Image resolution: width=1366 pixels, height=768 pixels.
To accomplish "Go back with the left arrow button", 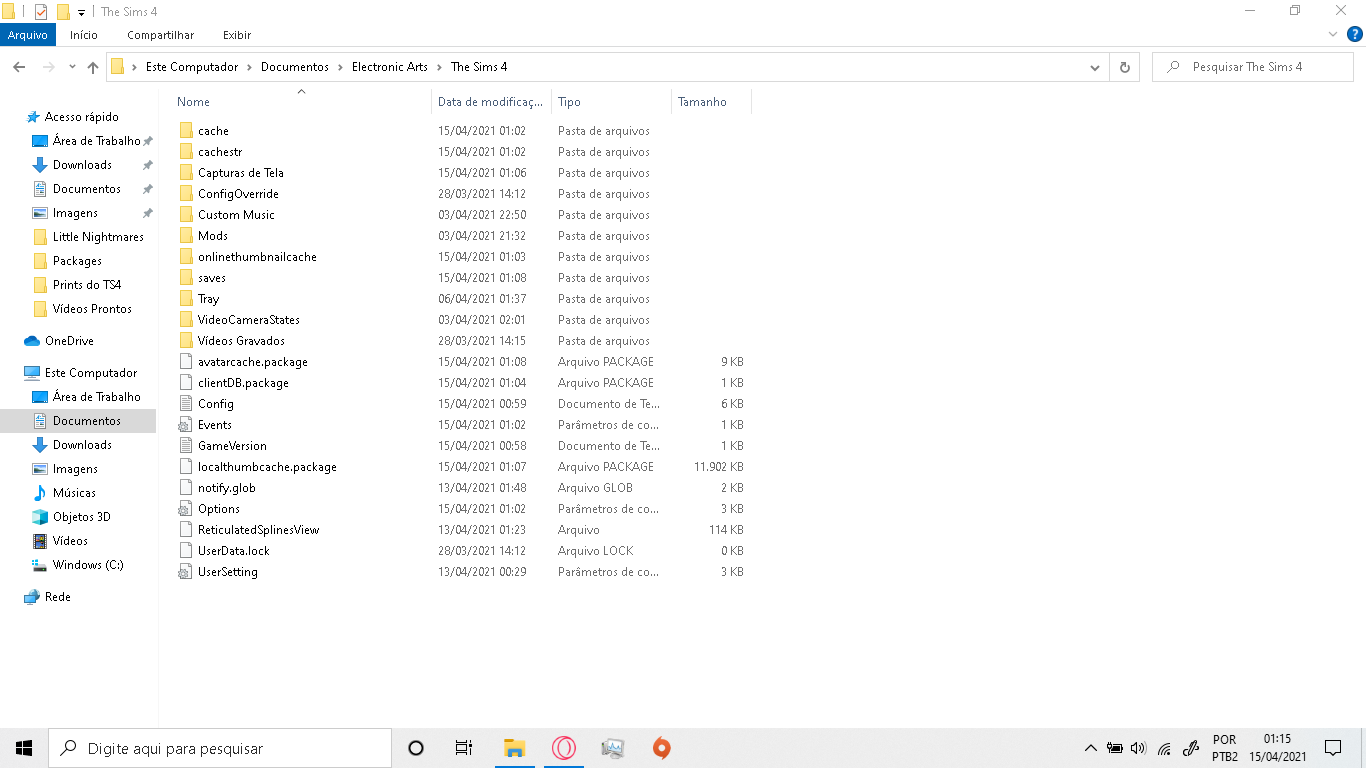I will [19, 67].
